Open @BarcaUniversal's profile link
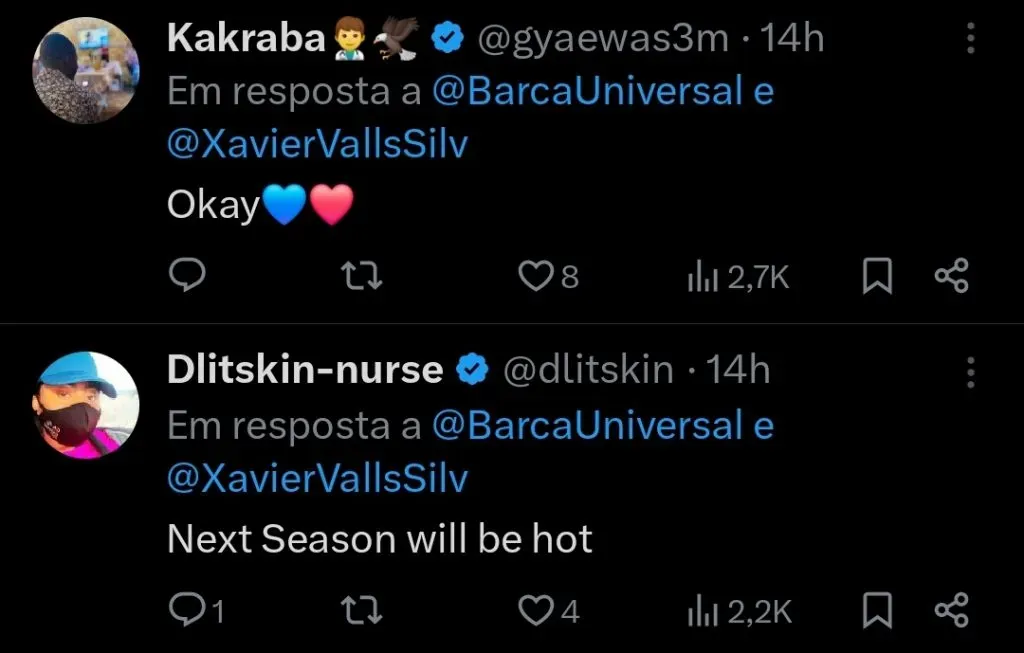The image size is (1024, 653). (x=600, y=90)
